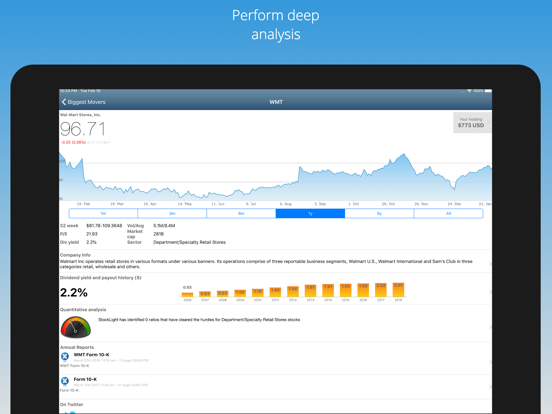Click the Annual Reports section heading
This screenshot has width=552, height=414.
click(77, 347)
